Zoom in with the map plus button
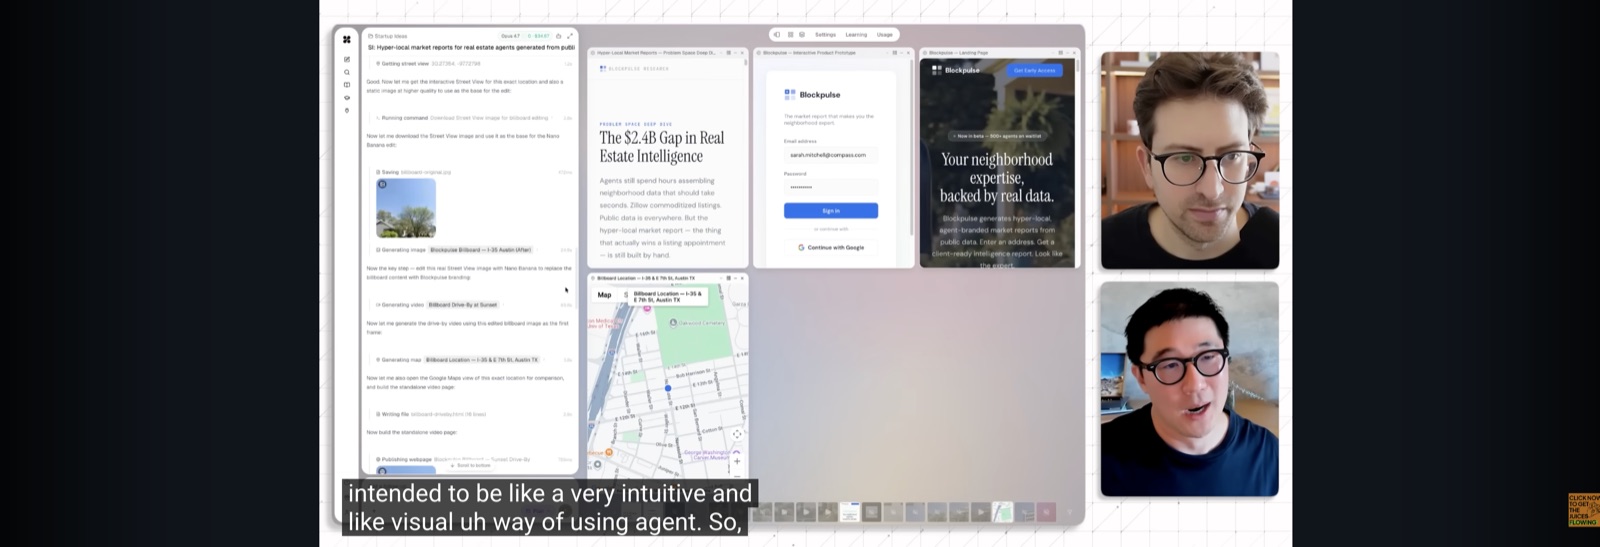 [x=737, y=461]
